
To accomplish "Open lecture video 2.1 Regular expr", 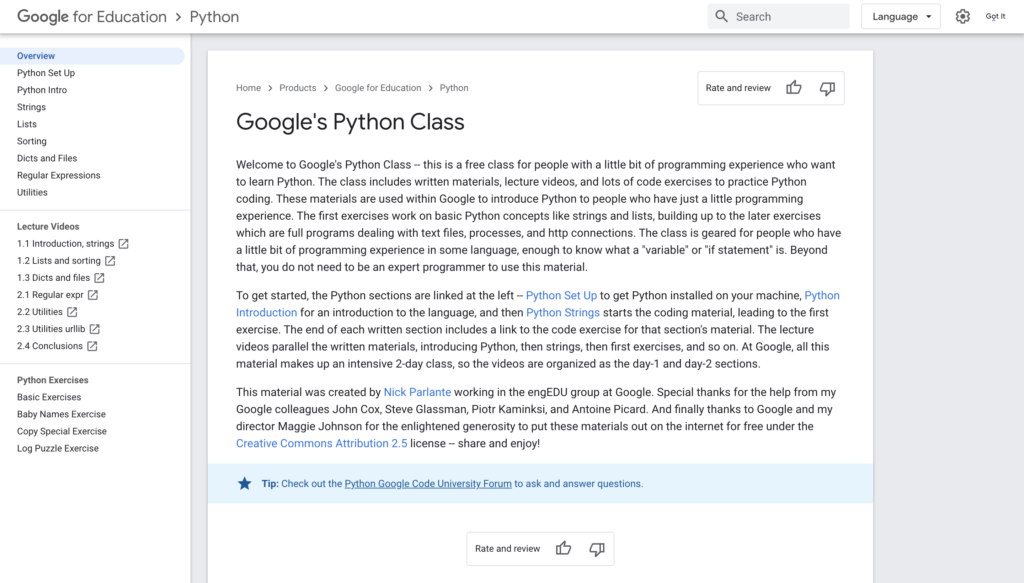I will point(50,294).
